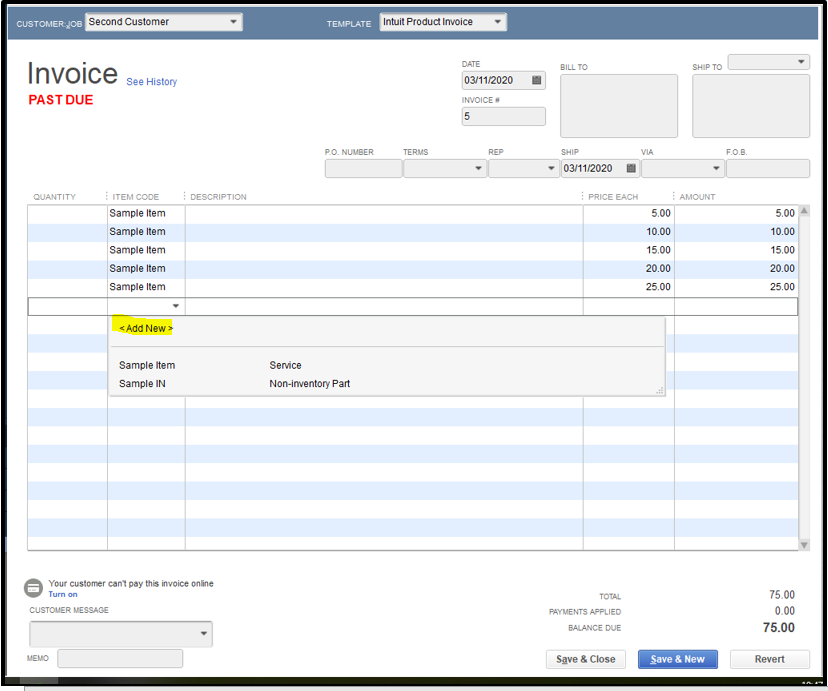Toggle the item code dropdown arrow

[x=176, y=306]
